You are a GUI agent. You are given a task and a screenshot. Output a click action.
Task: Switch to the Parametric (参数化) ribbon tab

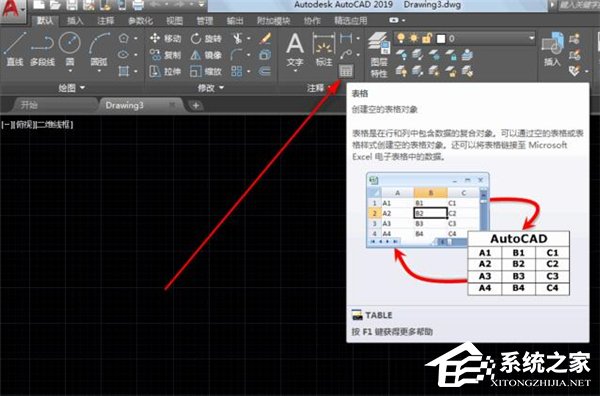pyautogui.click(x=140, y=21)
